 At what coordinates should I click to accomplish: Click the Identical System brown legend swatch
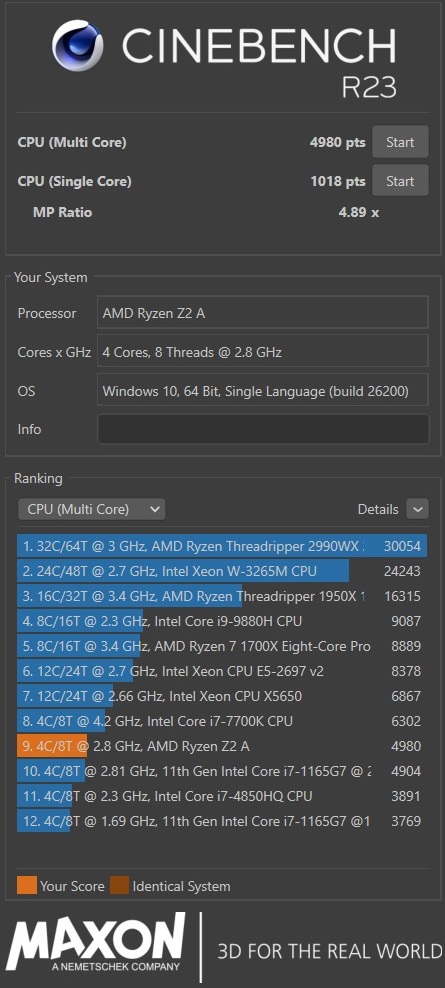(119, 885)
